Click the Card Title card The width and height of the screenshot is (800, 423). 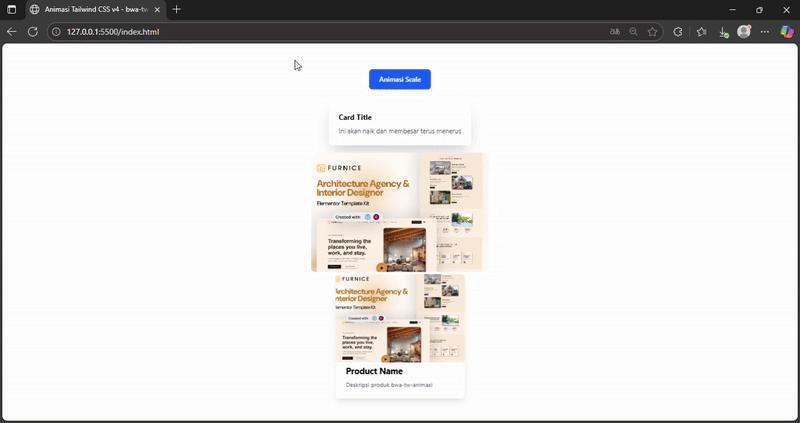tap(399, 124)
